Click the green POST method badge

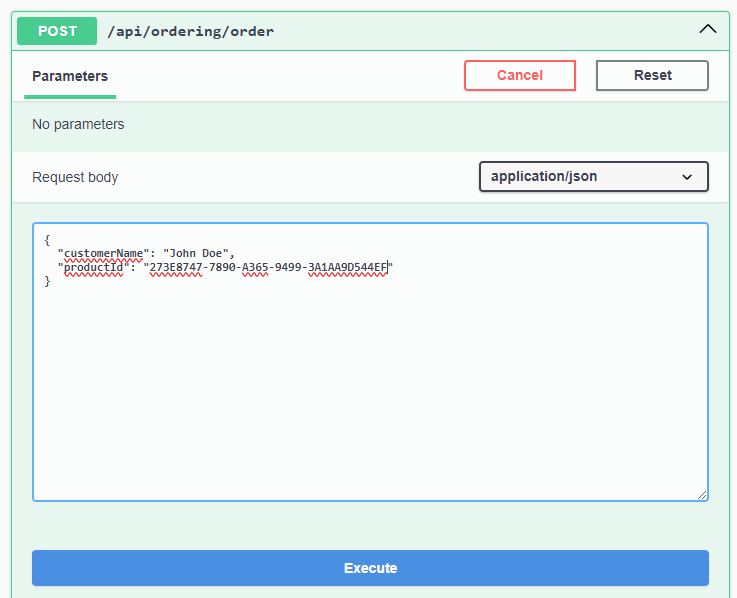click(x=57, y=31)
